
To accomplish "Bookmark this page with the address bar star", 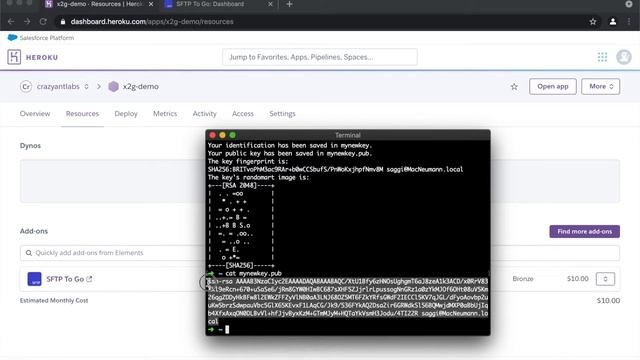I will [x=593, y=22].
